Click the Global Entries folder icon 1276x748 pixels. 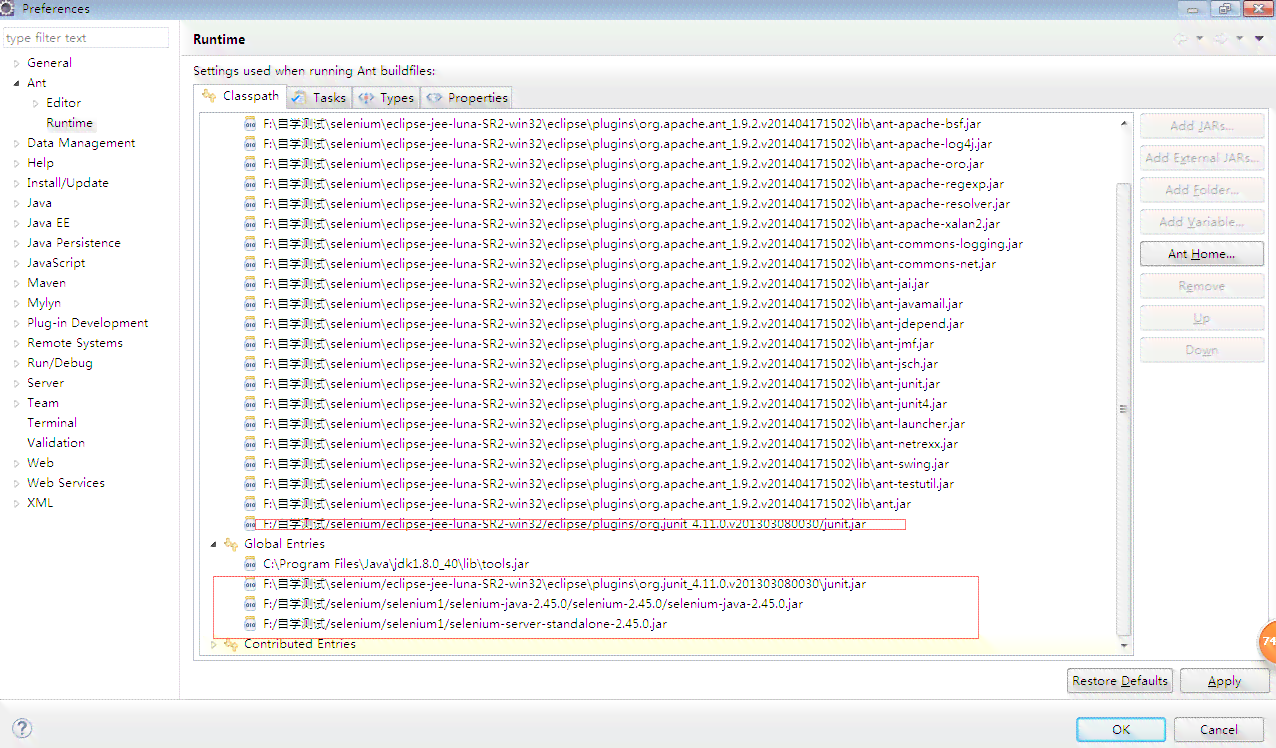(231, 544)
